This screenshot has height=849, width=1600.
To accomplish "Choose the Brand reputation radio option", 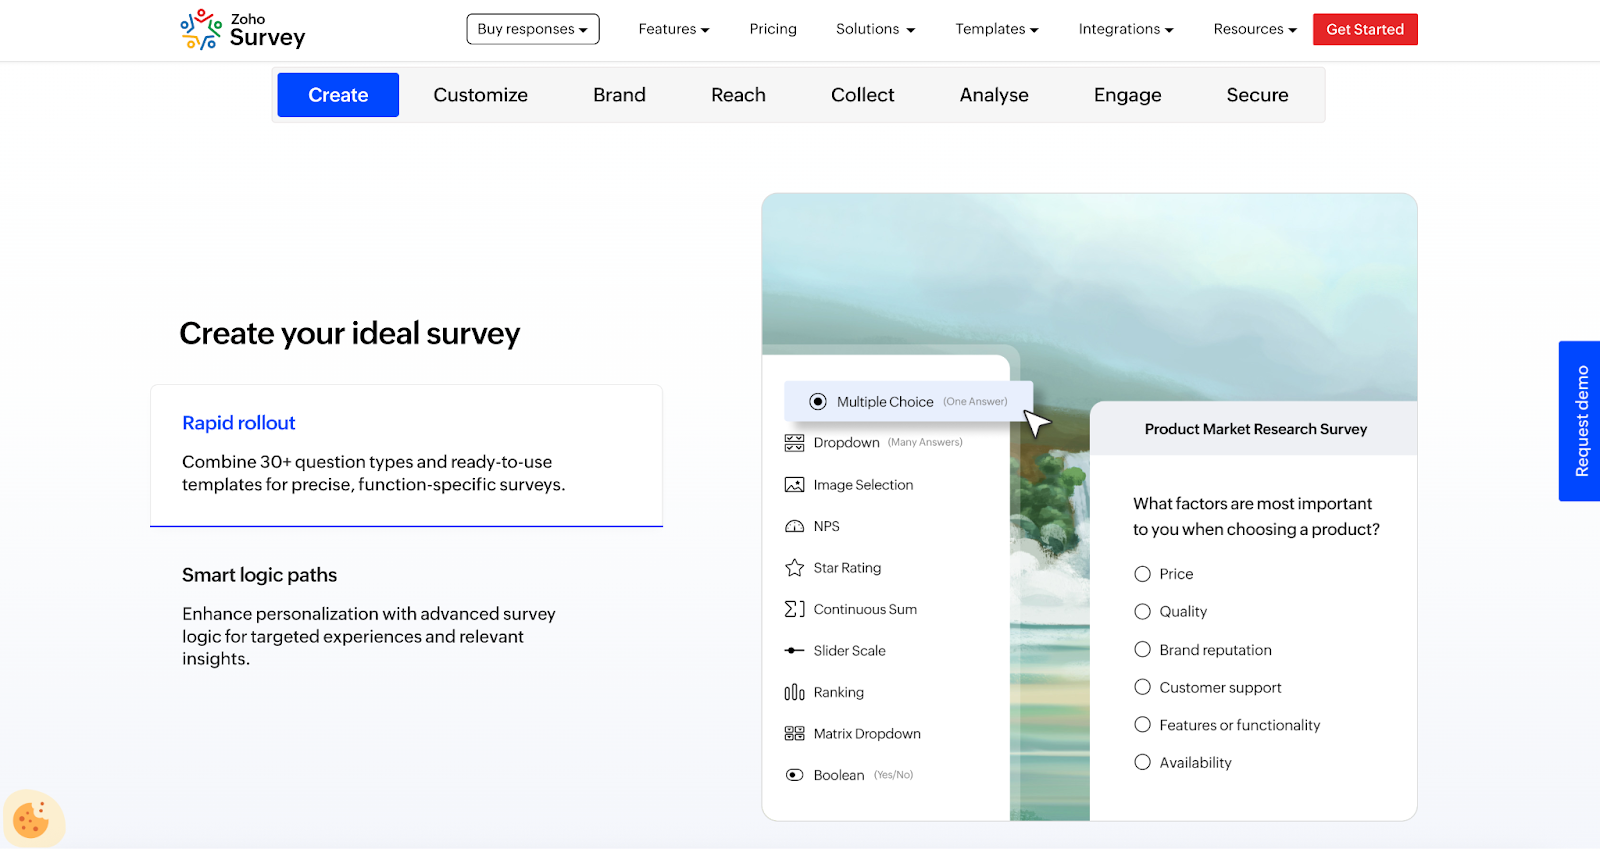I will pos(1142,649).
